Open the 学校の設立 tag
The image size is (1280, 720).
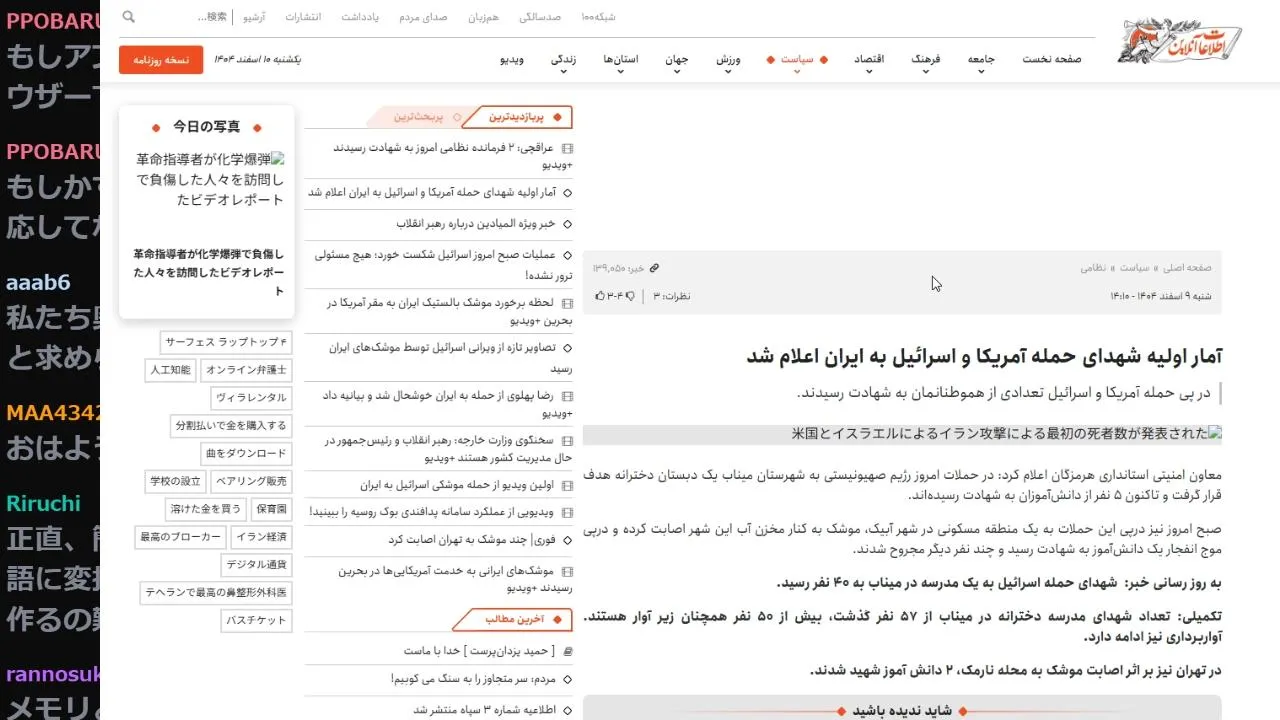pos(175,481)
